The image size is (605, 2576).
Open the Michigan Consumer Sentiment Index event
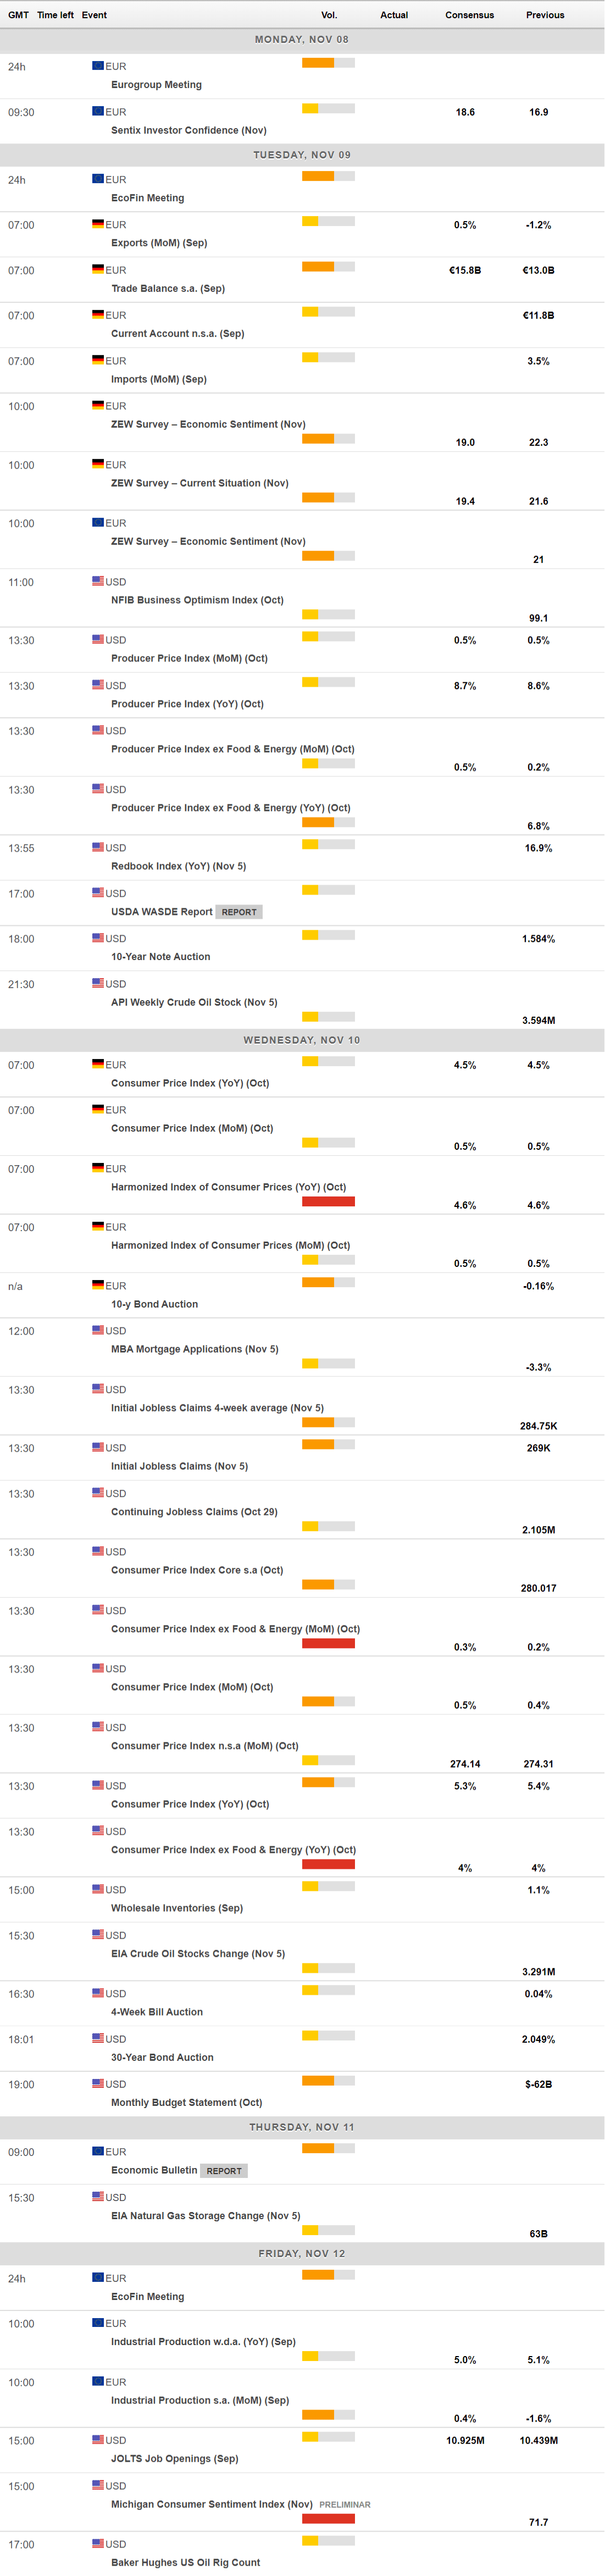coord(211,2504)
